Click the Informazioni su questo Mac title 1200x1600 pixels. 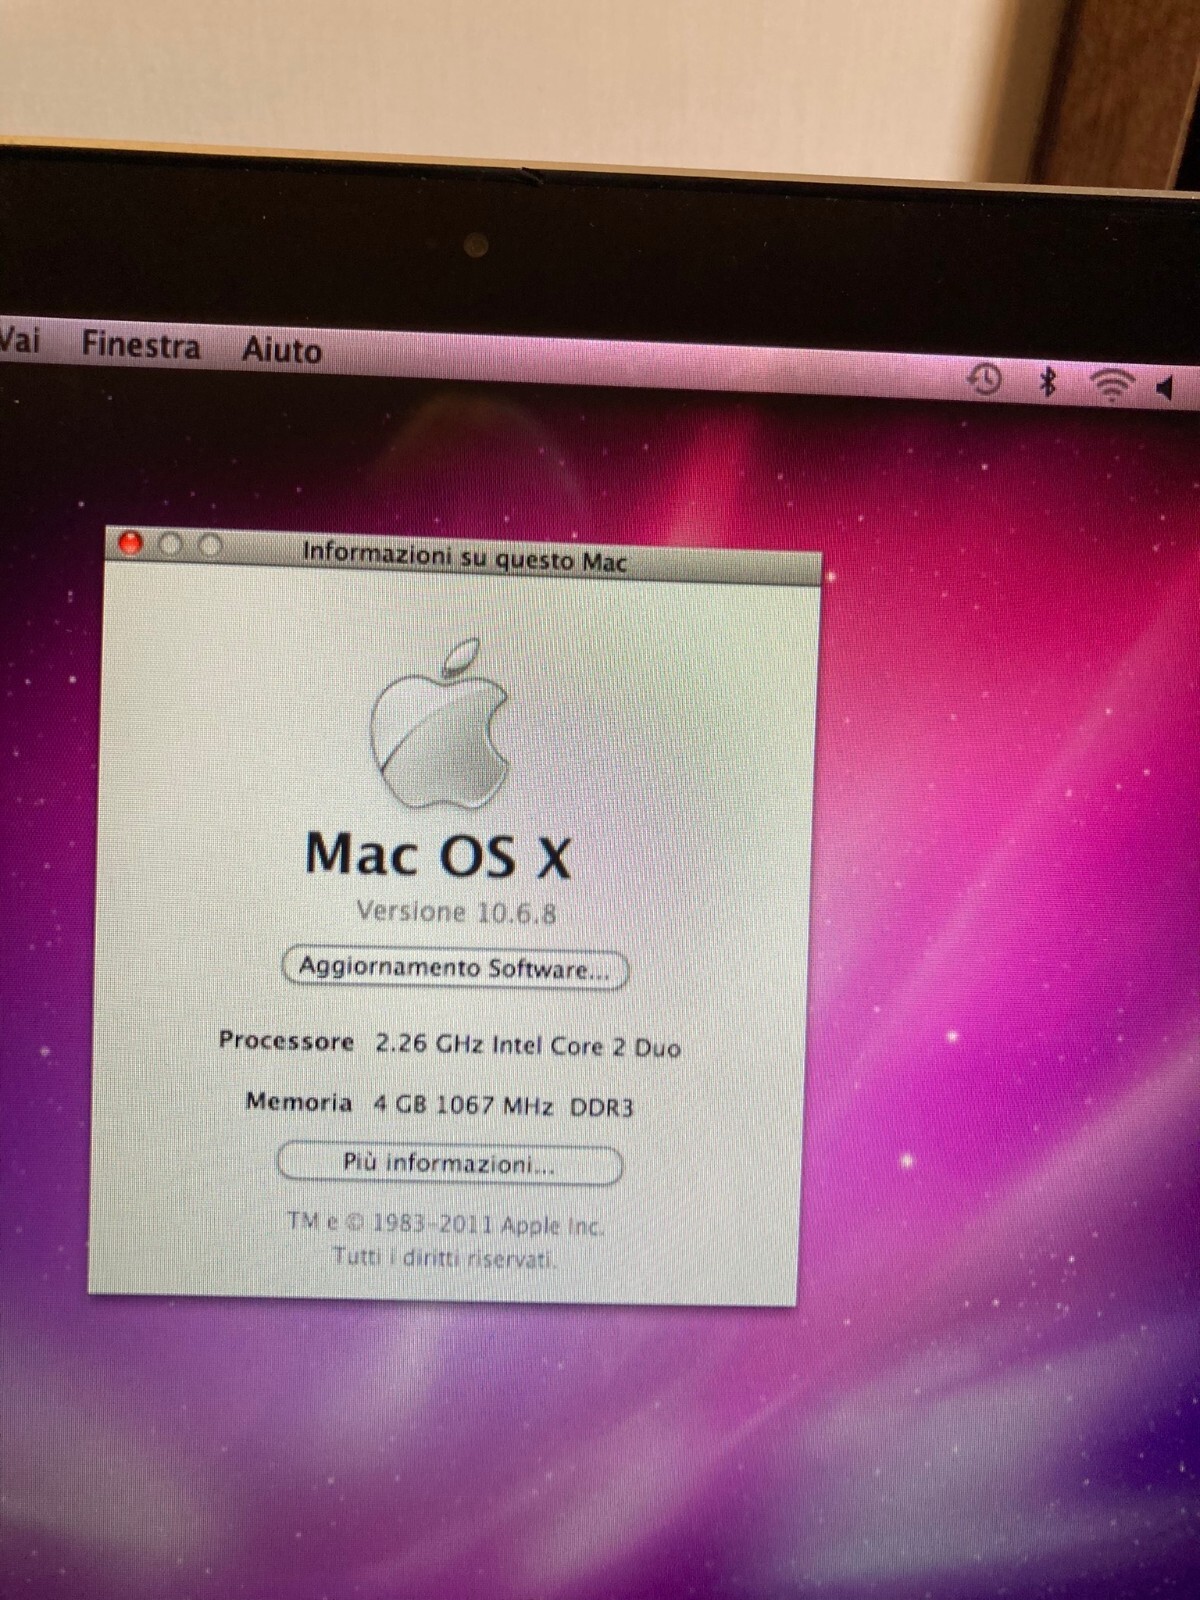coord(464,556)
